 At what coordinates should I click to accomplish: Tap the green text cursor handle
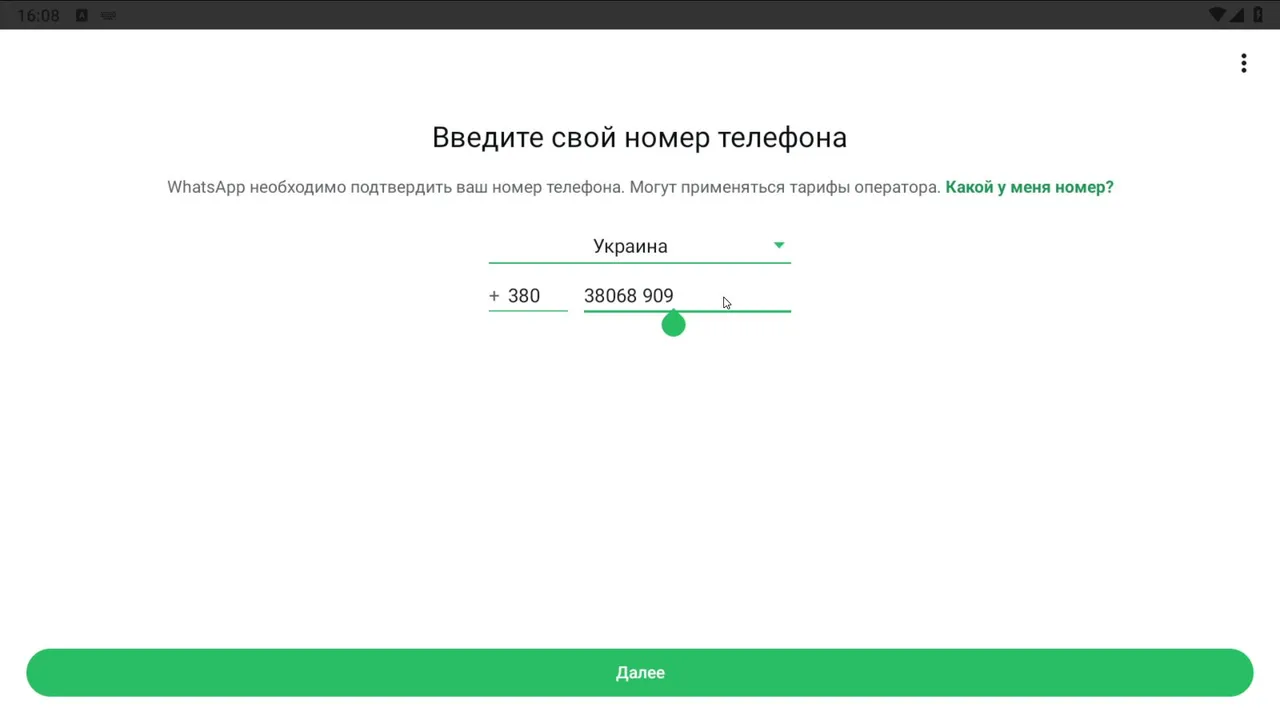point(673,323)
